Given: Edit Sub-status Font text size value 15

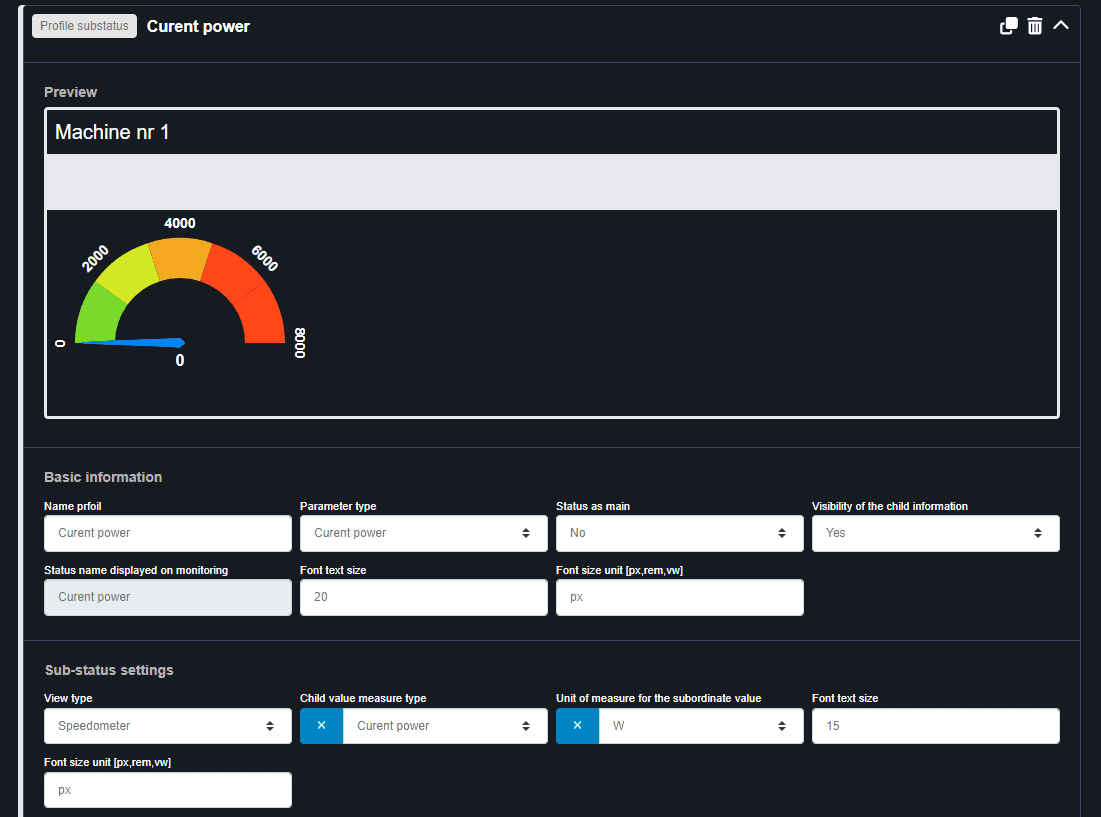Looking at the screenshot, I should click(935, 726).
